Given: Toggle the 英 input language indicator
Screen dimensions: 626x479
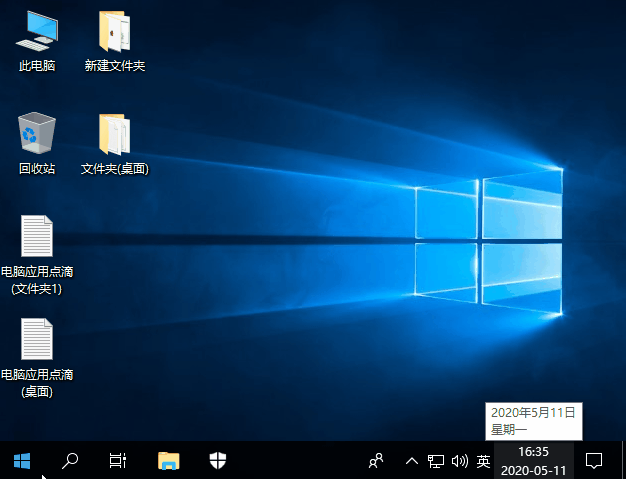Looking at the screenshot, I should 483,461.
